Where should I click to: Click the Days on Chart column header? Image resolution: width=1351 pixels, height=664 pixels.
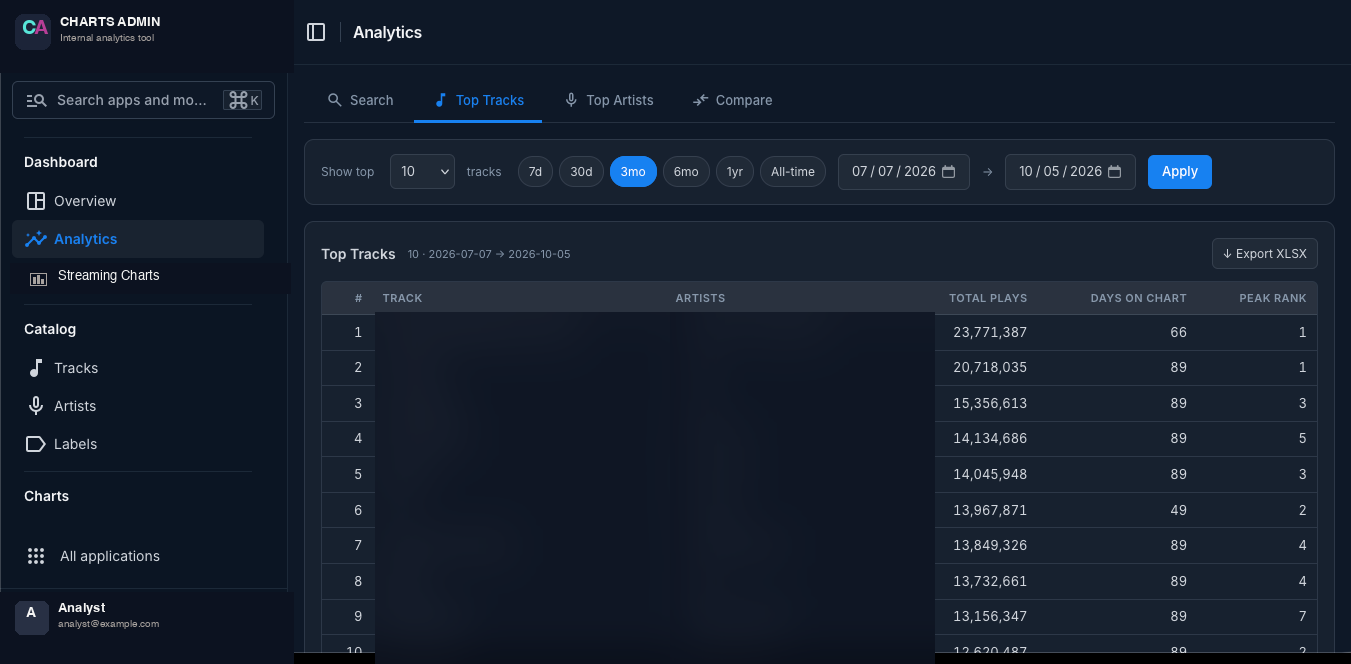point(1138,298)
